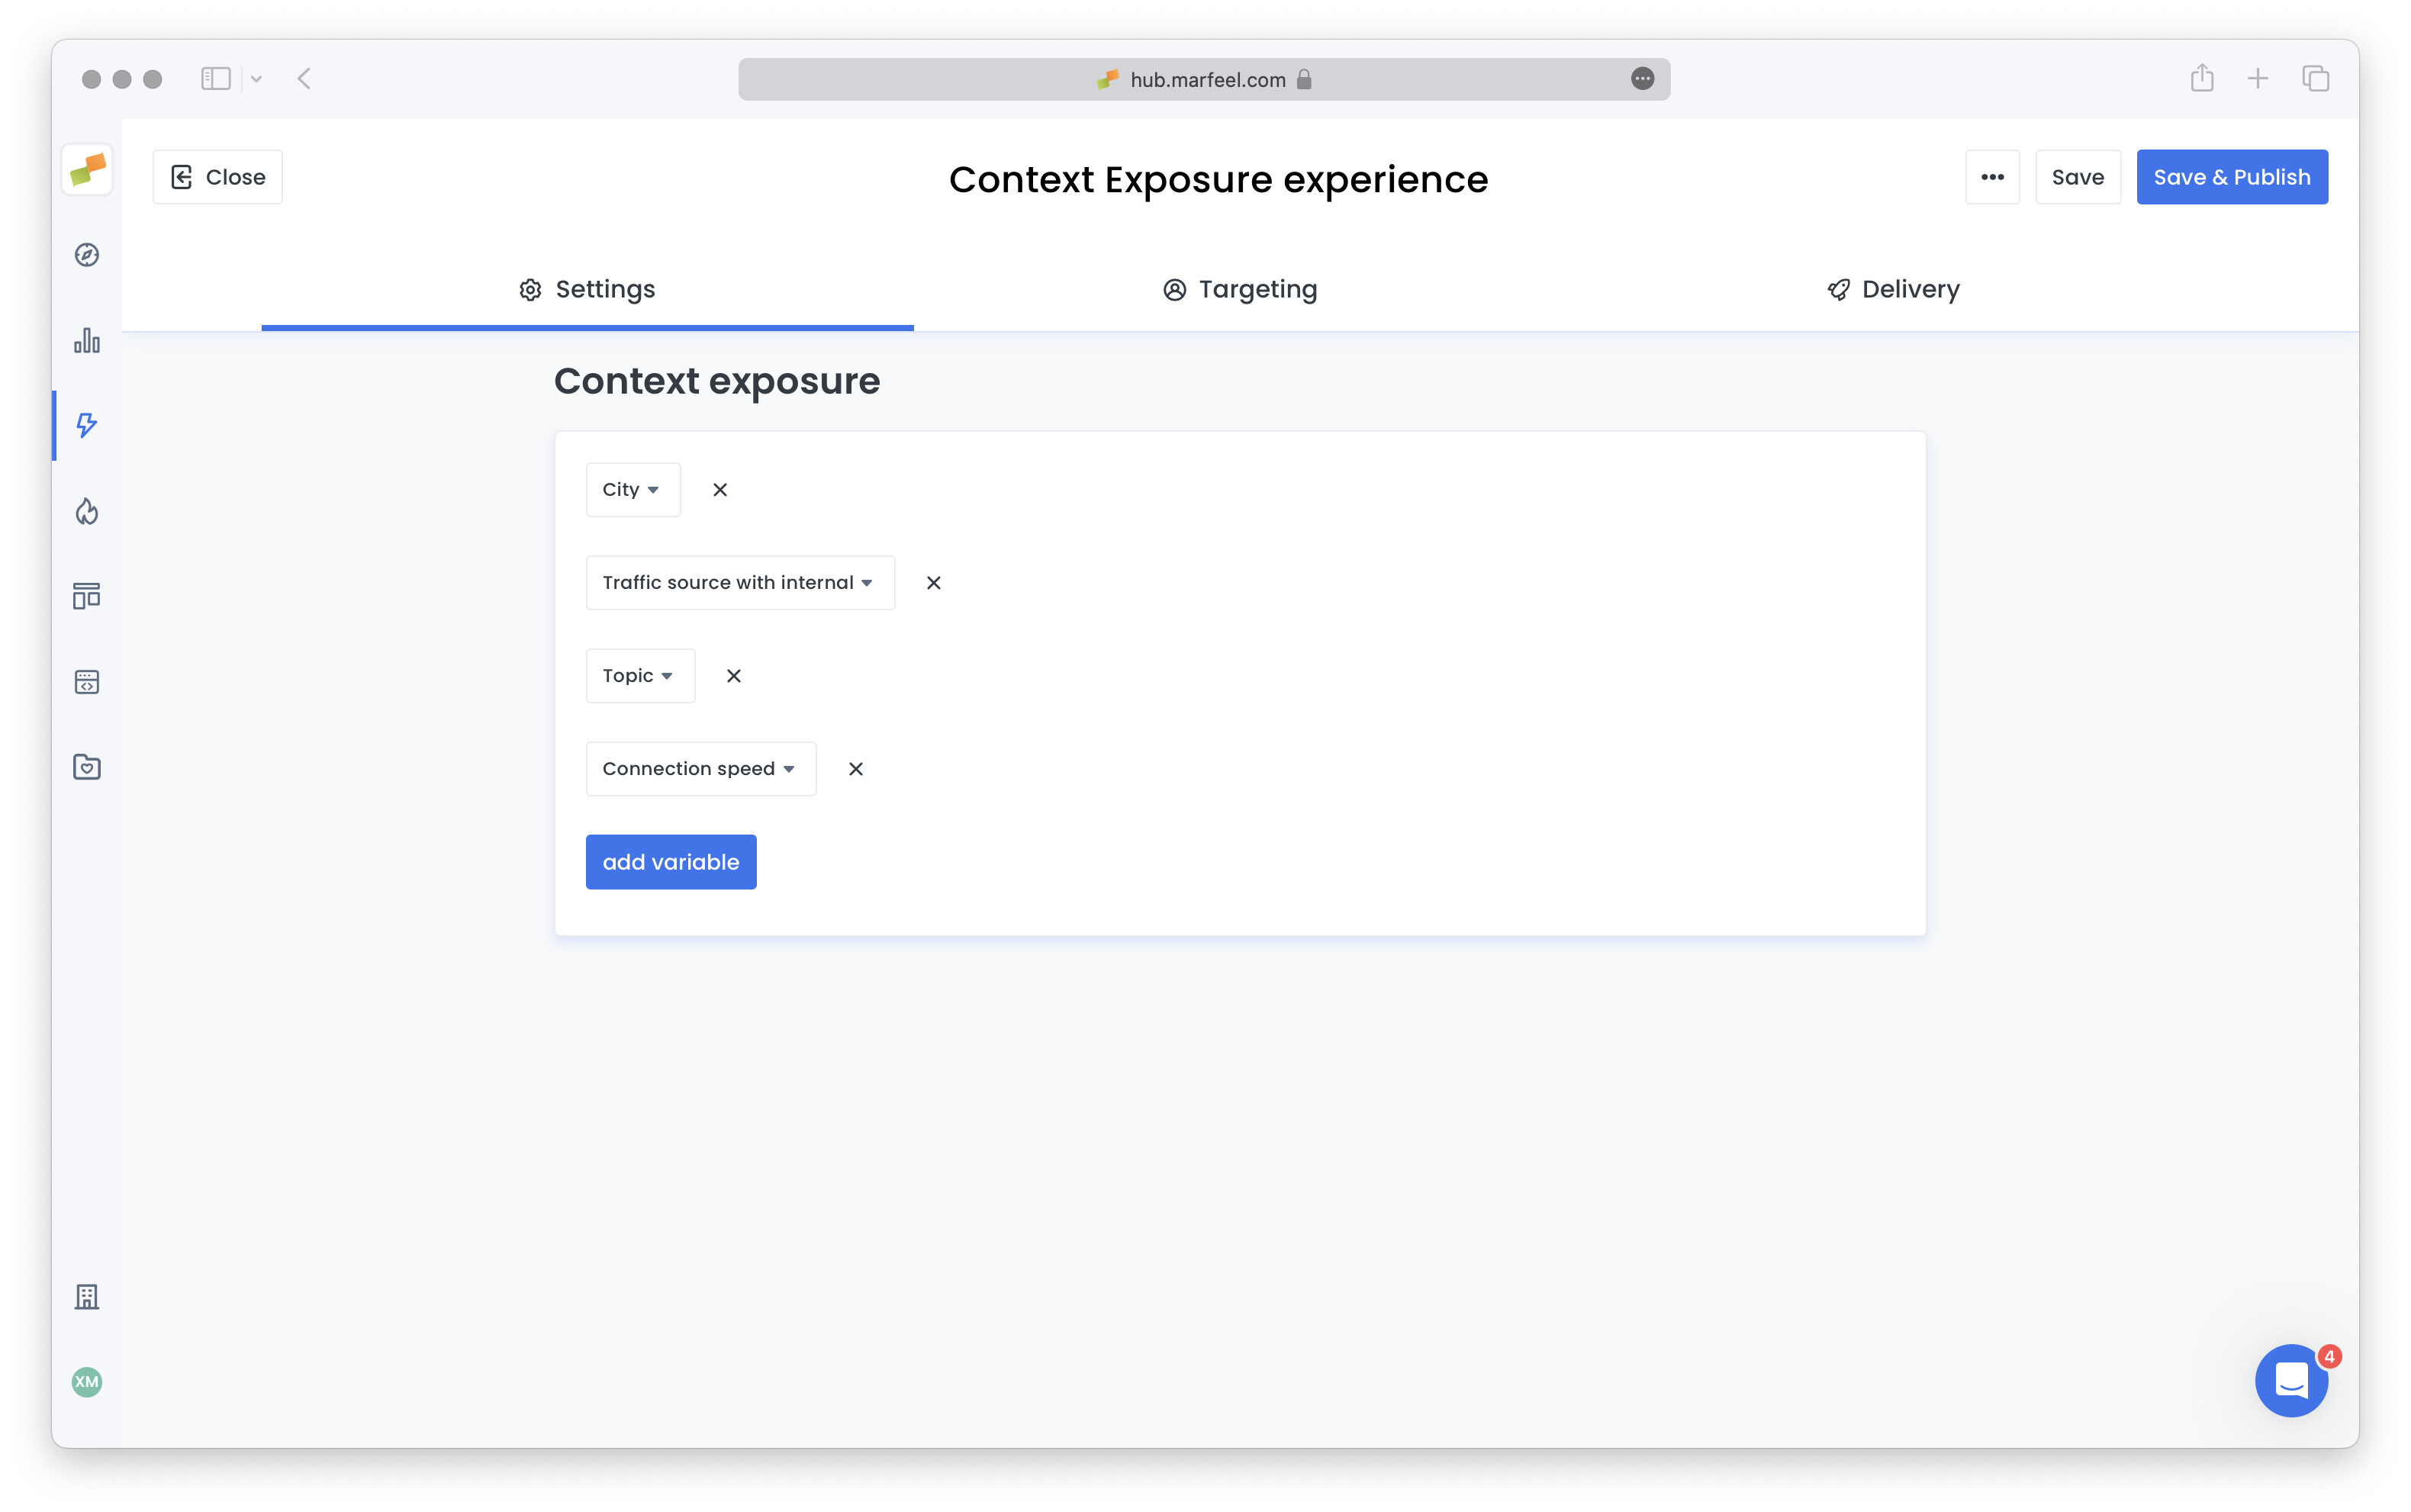Select the analytics bar chart sidebar icon
2411x1512 pixels.
86,340
